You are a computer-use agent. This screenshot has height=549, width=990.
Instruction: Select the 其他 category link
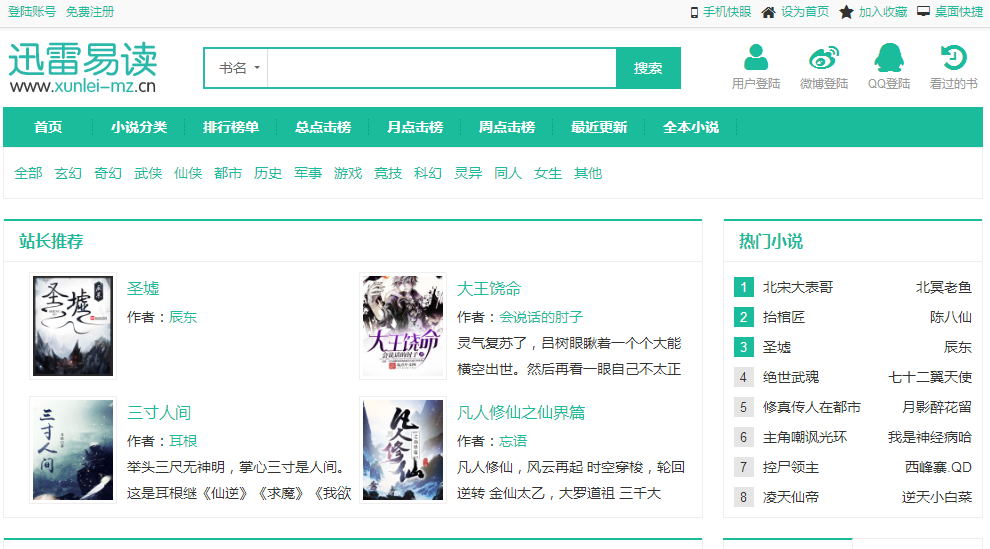(588, 173)
